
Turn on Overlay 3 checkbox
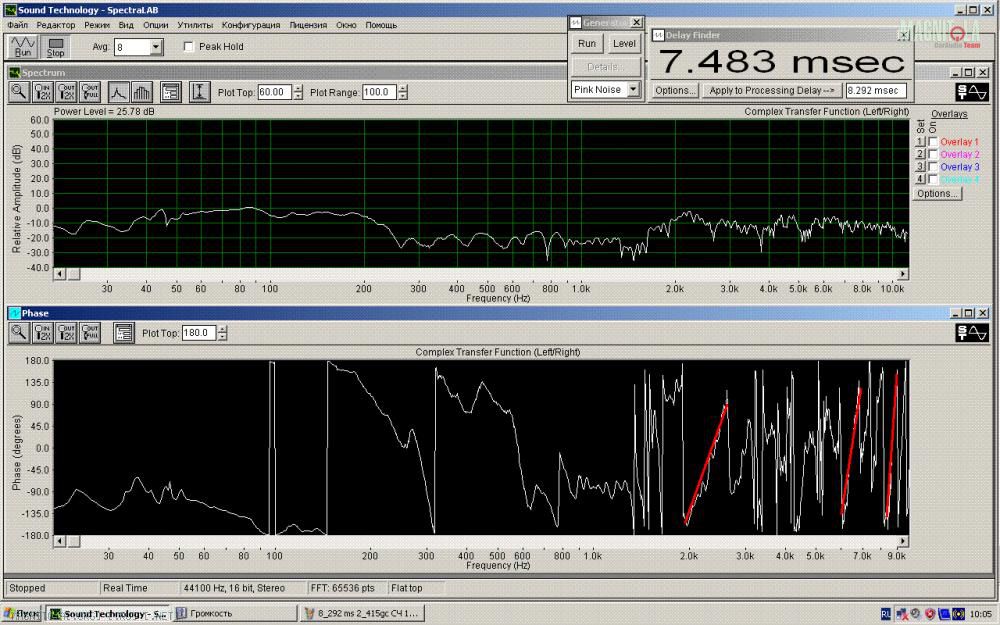coord(933,166)
